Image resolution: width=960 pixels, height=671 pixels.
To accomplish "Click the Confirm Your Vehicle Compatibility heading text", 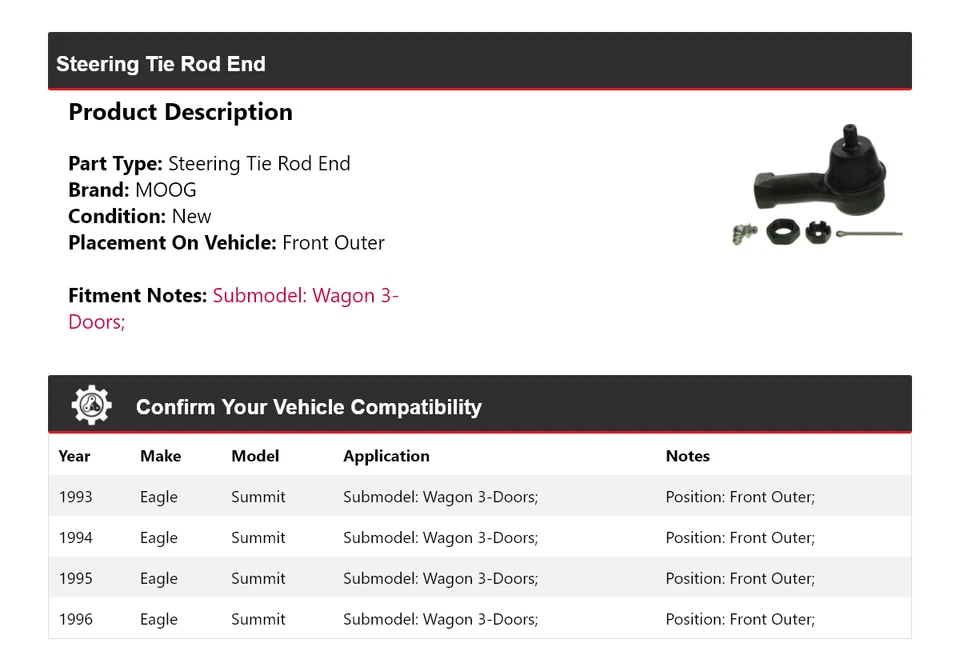I will click(x=308, y=407).
